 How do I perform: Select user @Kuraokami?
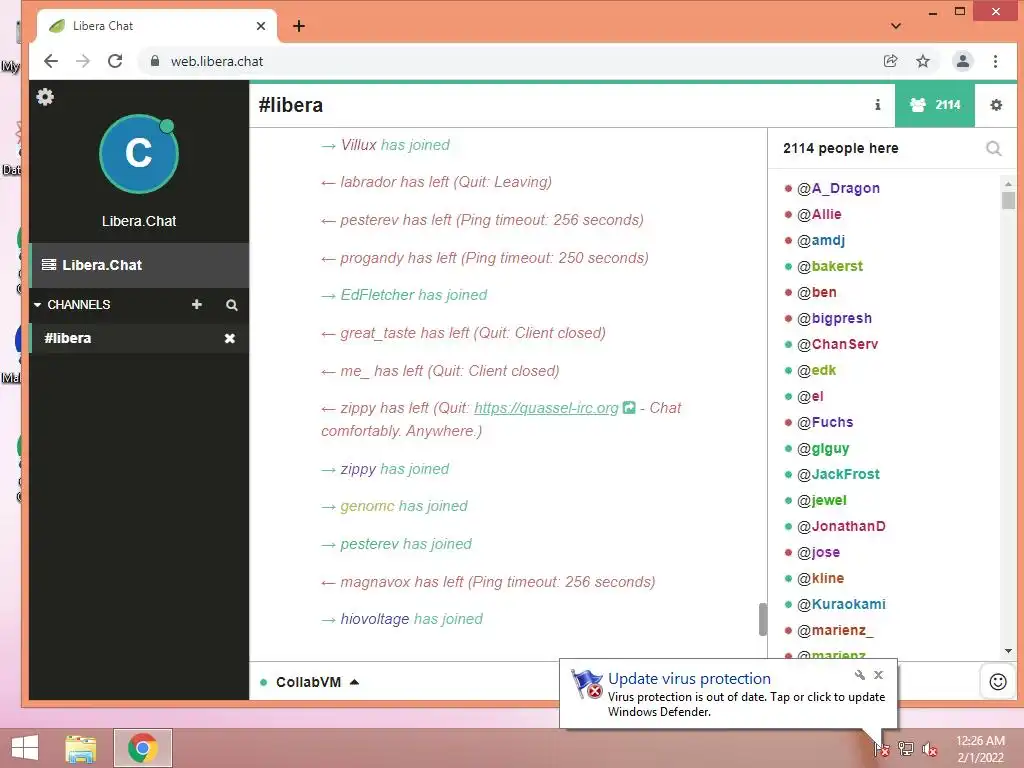[841, 604]
